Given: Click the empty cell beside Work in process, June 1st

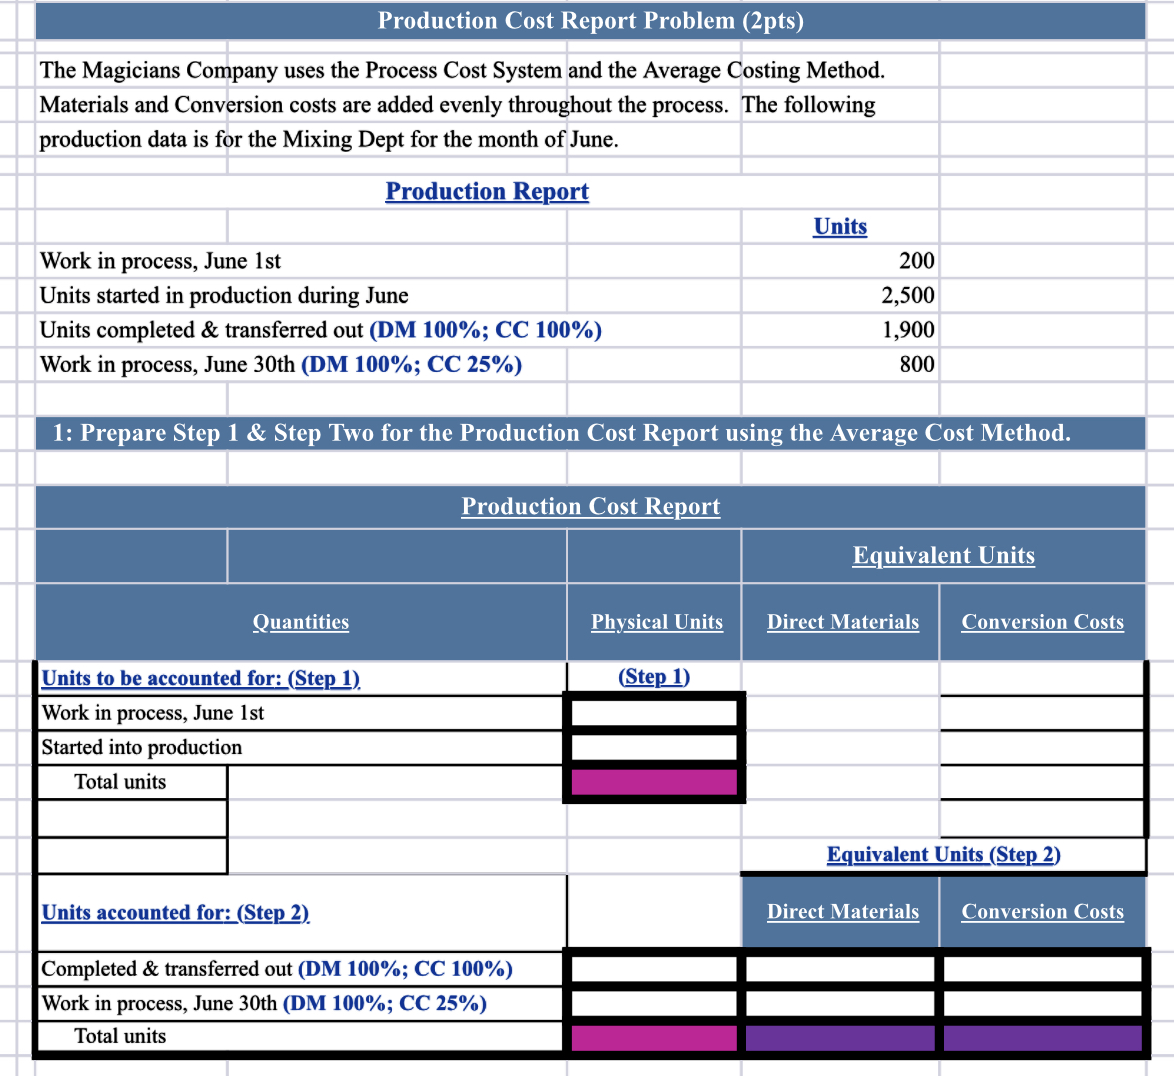Looking at the screenshot, I should tap(652, 712).
